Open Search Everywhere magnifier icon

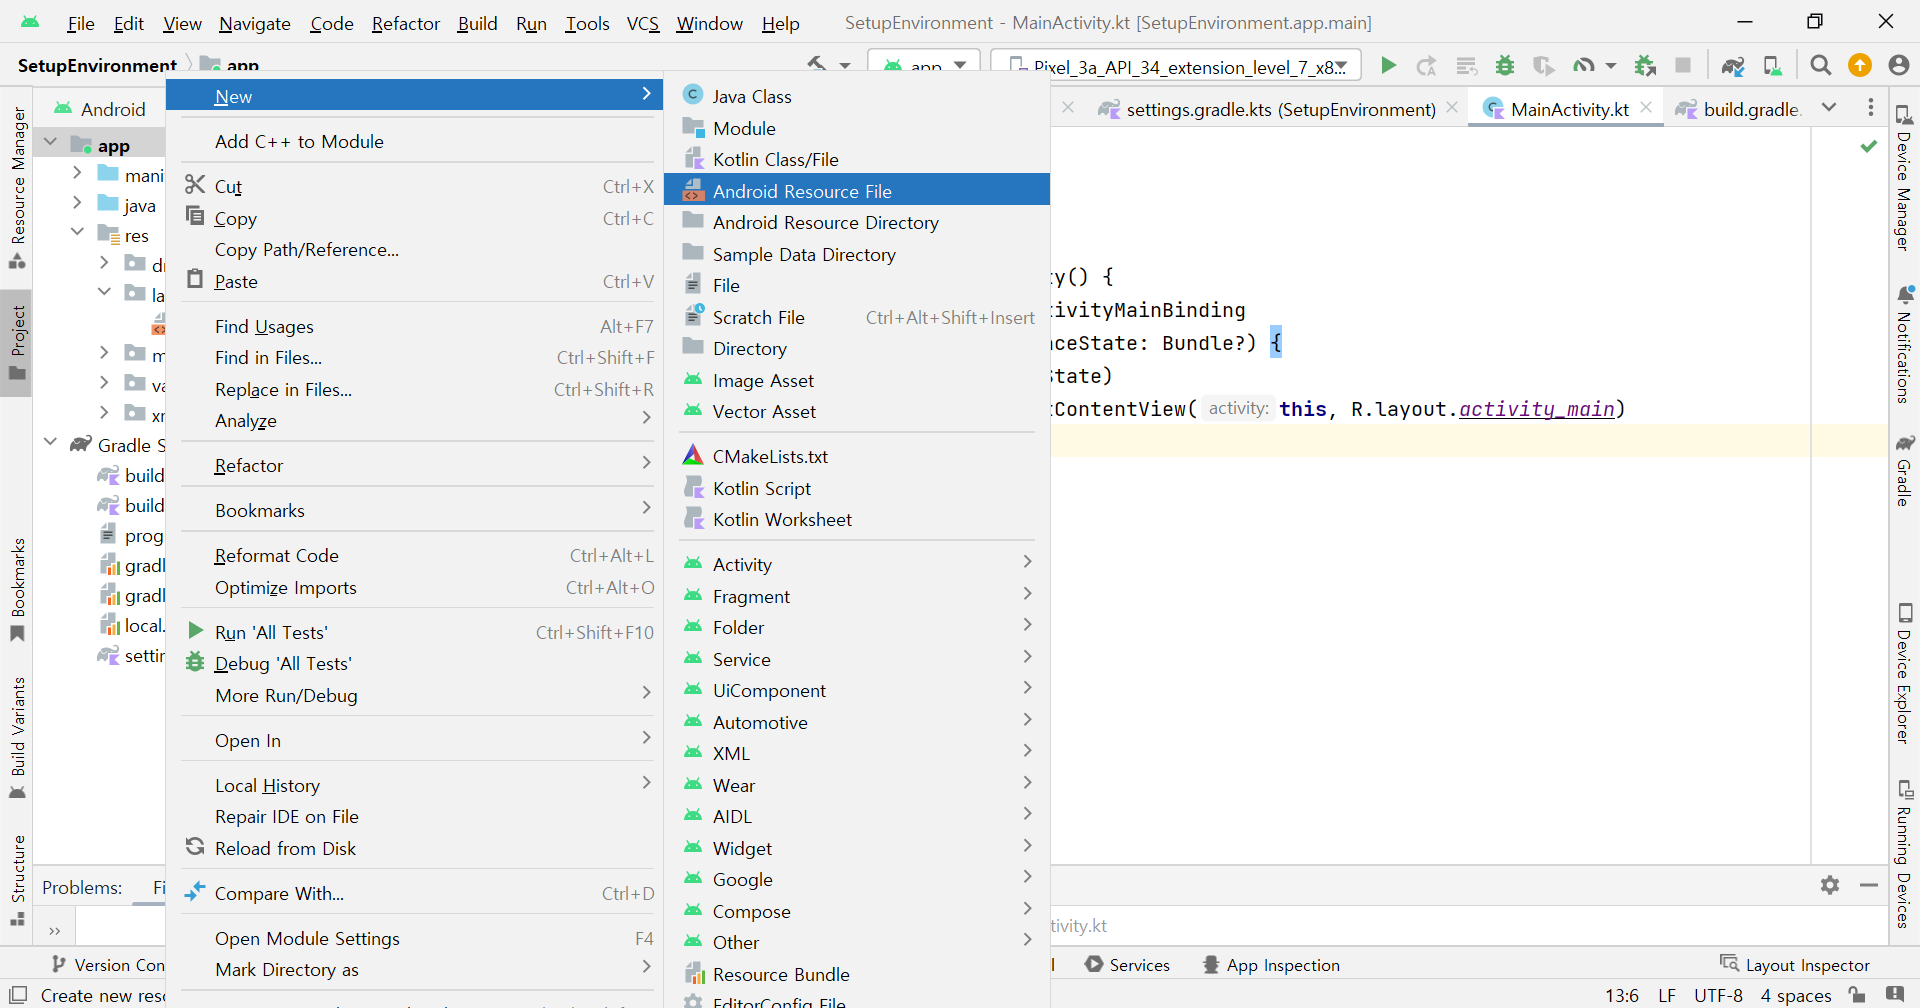tap(1821, 66)
